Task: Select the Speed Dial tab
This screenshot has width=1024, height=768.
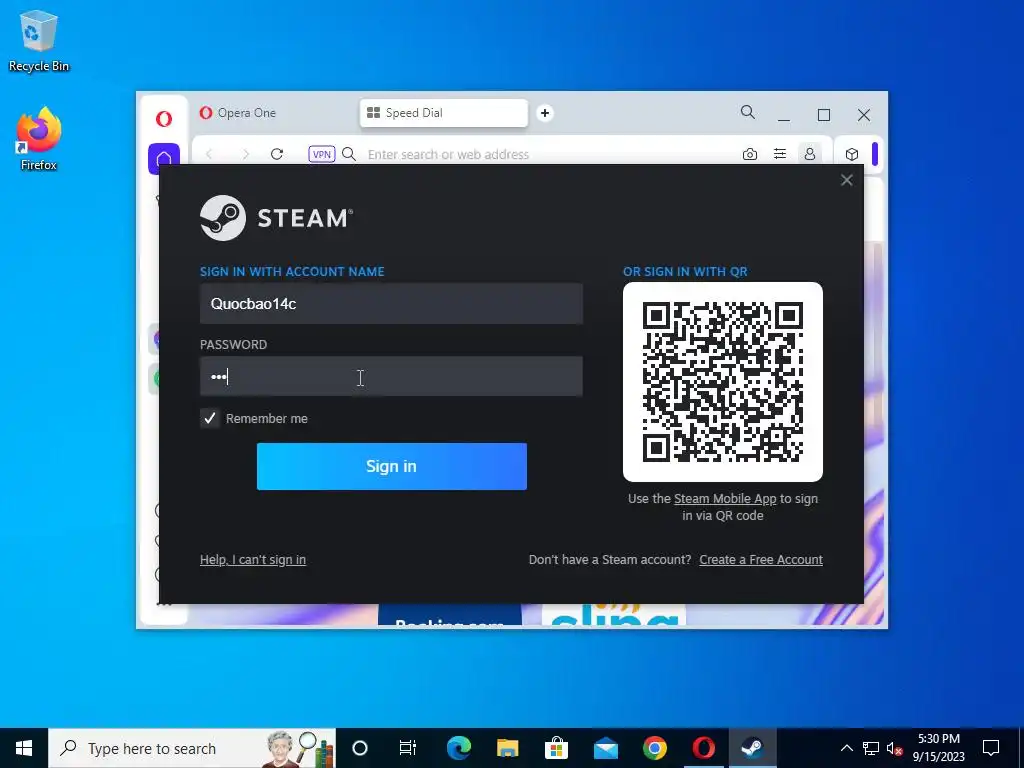Action: tap(443, 113)
